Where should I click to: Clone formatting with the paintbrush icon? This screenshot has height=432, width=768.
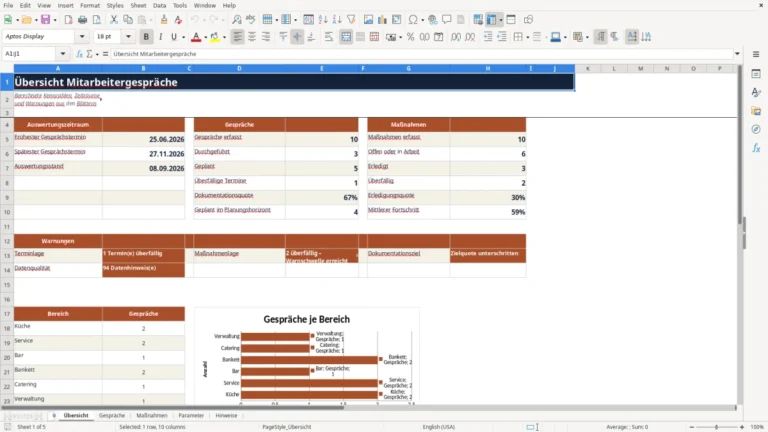coord(164,20)
